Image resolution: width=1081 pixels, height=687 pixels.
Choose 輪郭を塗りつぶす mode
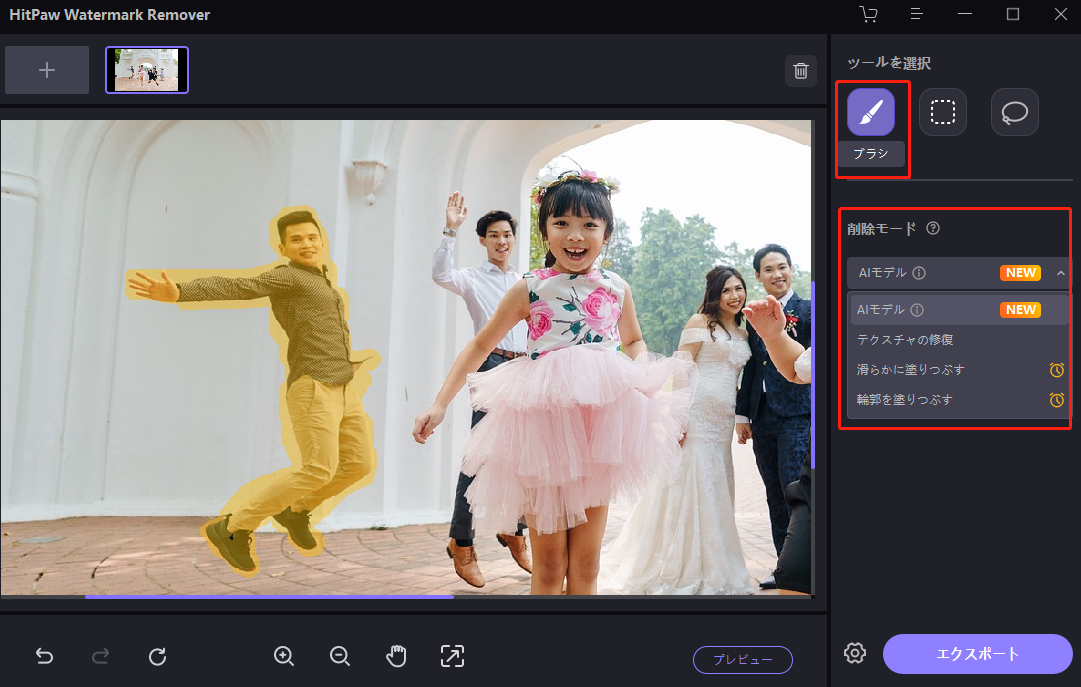pyautogui.click(x=958, y=399)
